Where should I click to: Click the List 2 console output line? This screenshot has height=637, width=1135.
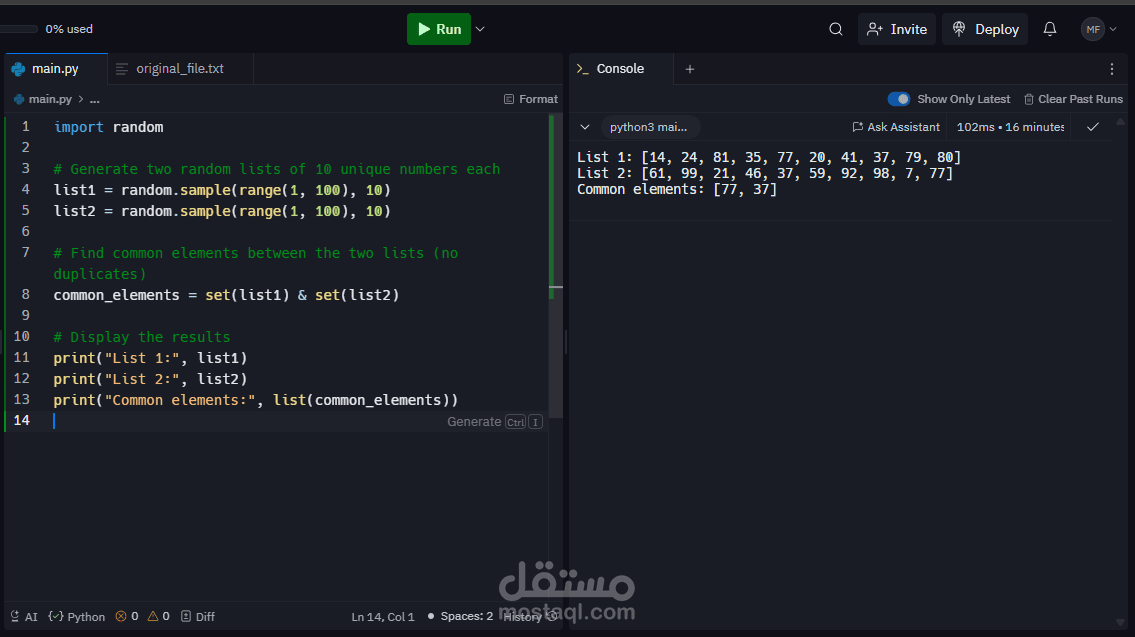tap(765, 173)
